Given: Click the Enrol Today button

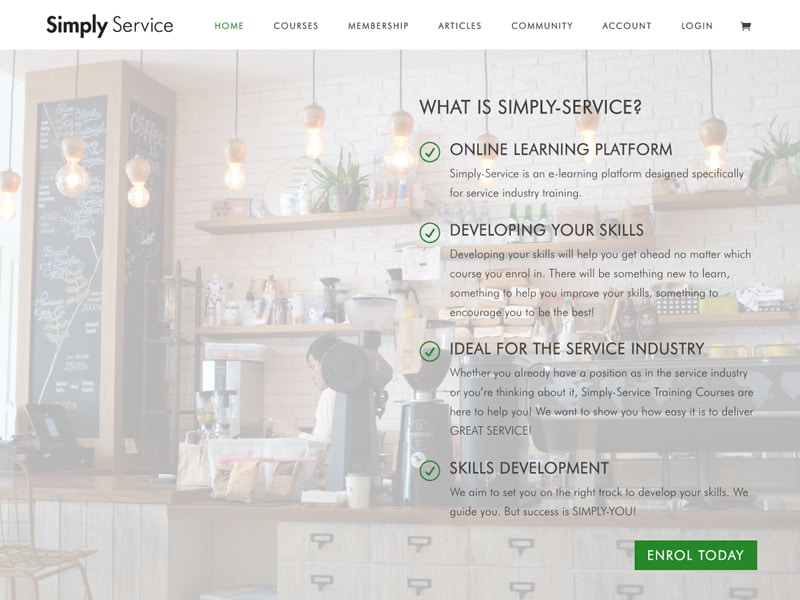Looking at the screenshot, I should pyautogui.click(x=696, y=555).
